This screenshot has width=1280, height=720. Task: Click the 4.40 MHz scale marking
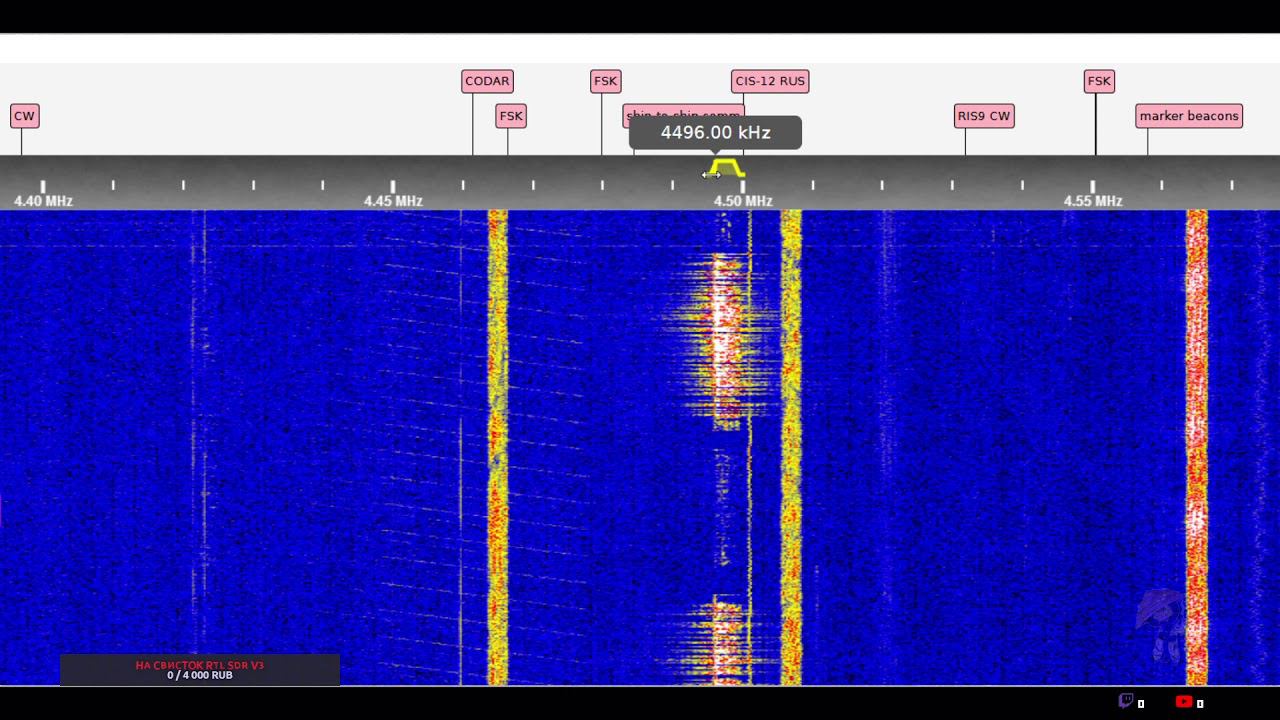(43, 201)
